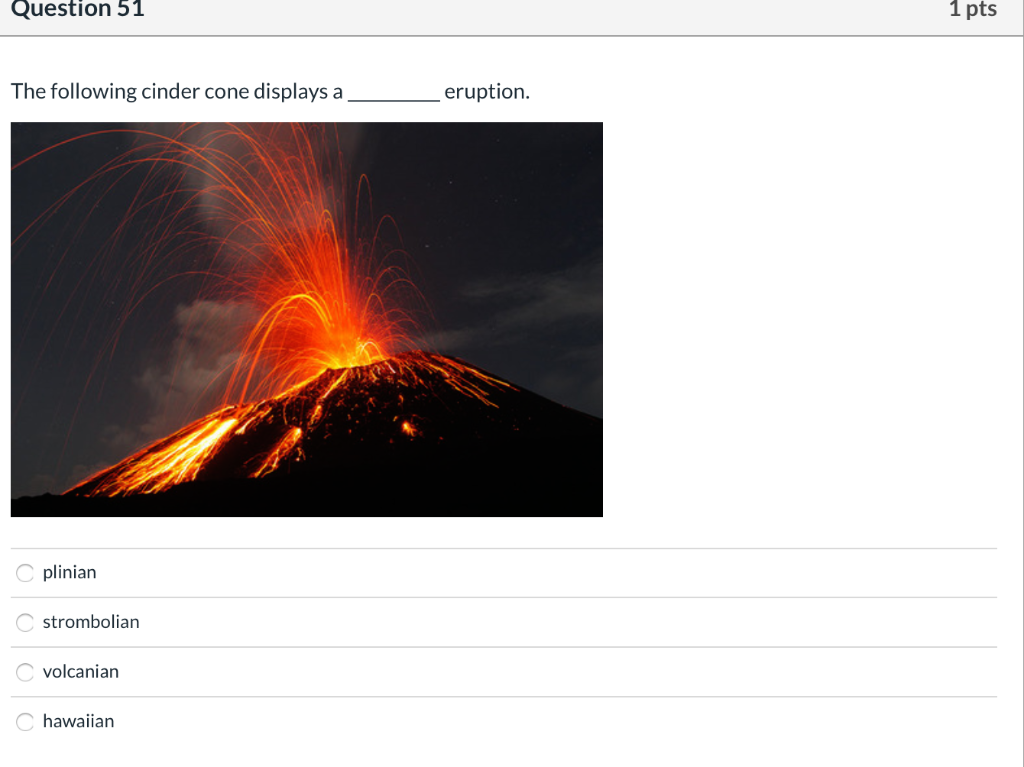Click the strombolian answer label text

90,622
